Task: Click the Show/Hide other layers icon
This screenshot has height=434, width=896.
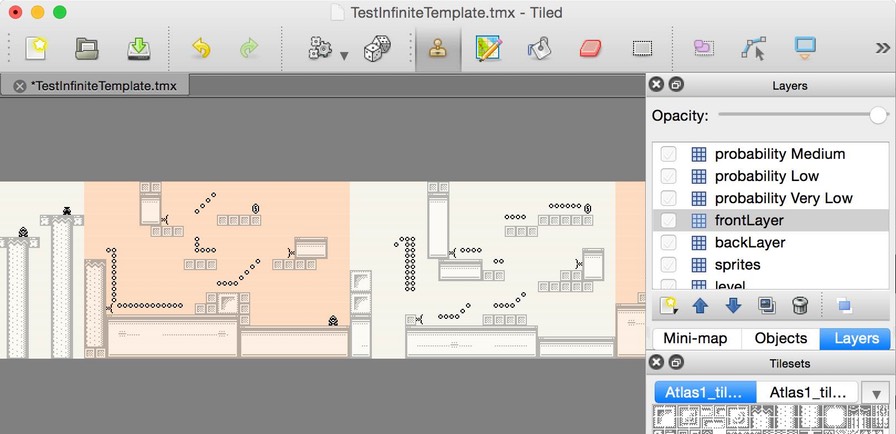Action: [843, 306]
